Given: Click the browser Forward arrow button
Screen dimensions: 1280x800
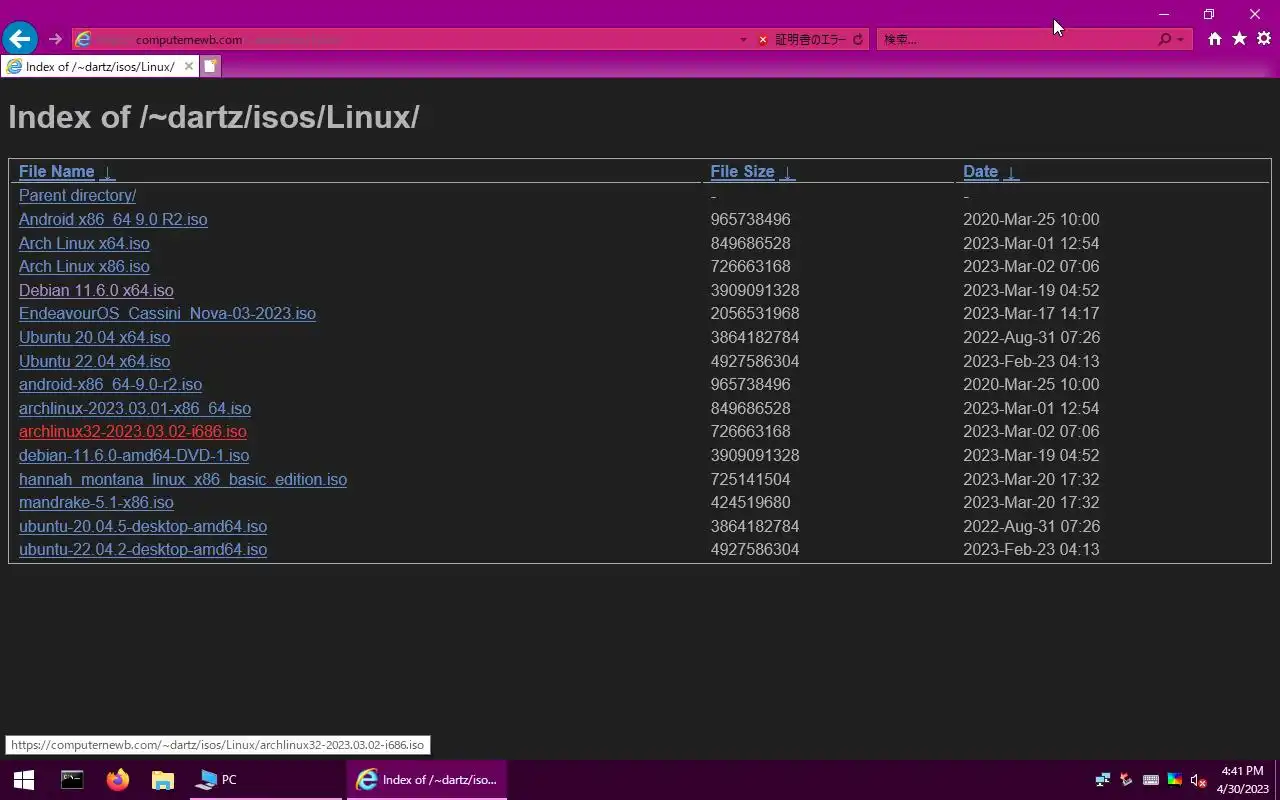Looking at the screenshot, I should [55, 39].
